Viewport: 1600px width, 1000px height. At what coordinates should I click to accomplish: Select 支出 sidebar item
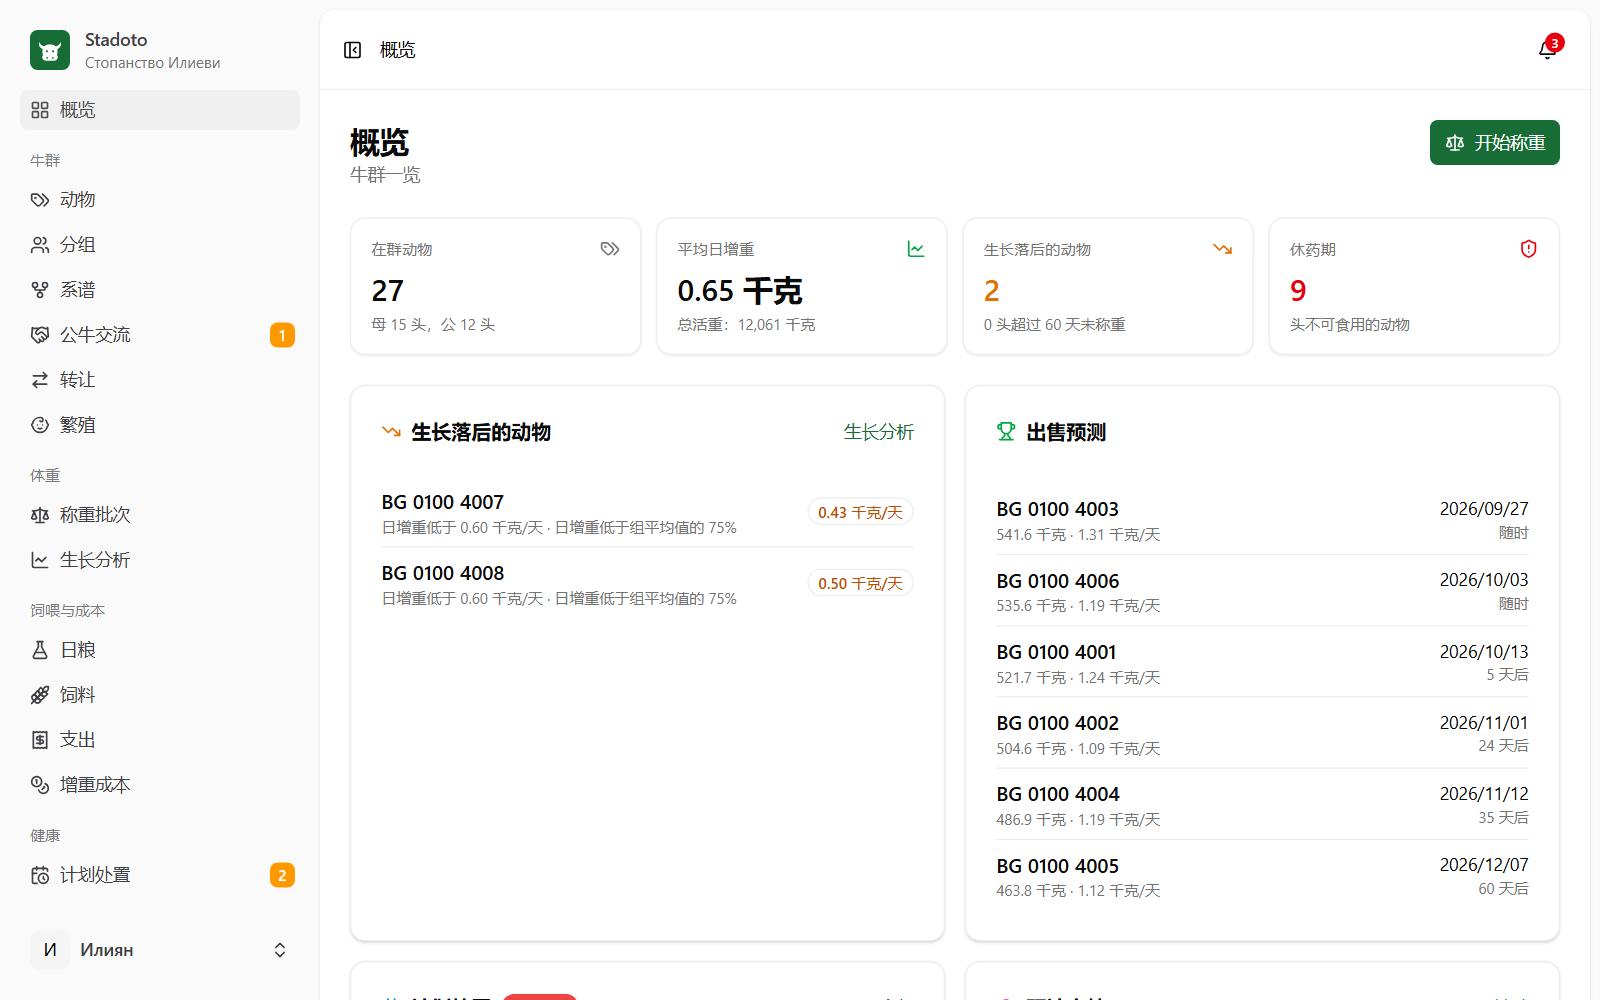click(160, 740)
